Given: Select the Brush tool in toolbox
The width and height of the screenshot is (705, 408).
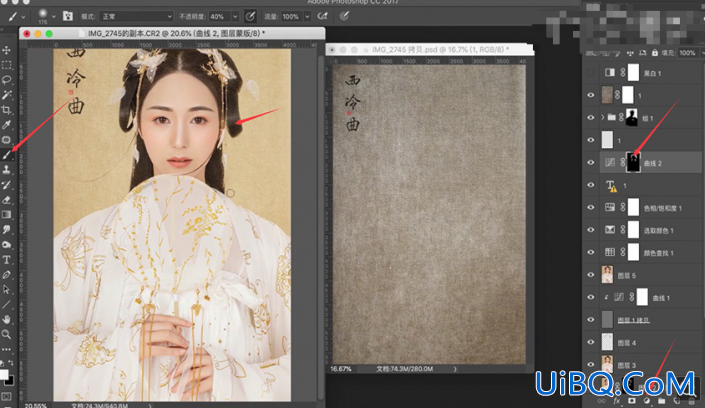Looking at the screenshot, I should [6, 155].
